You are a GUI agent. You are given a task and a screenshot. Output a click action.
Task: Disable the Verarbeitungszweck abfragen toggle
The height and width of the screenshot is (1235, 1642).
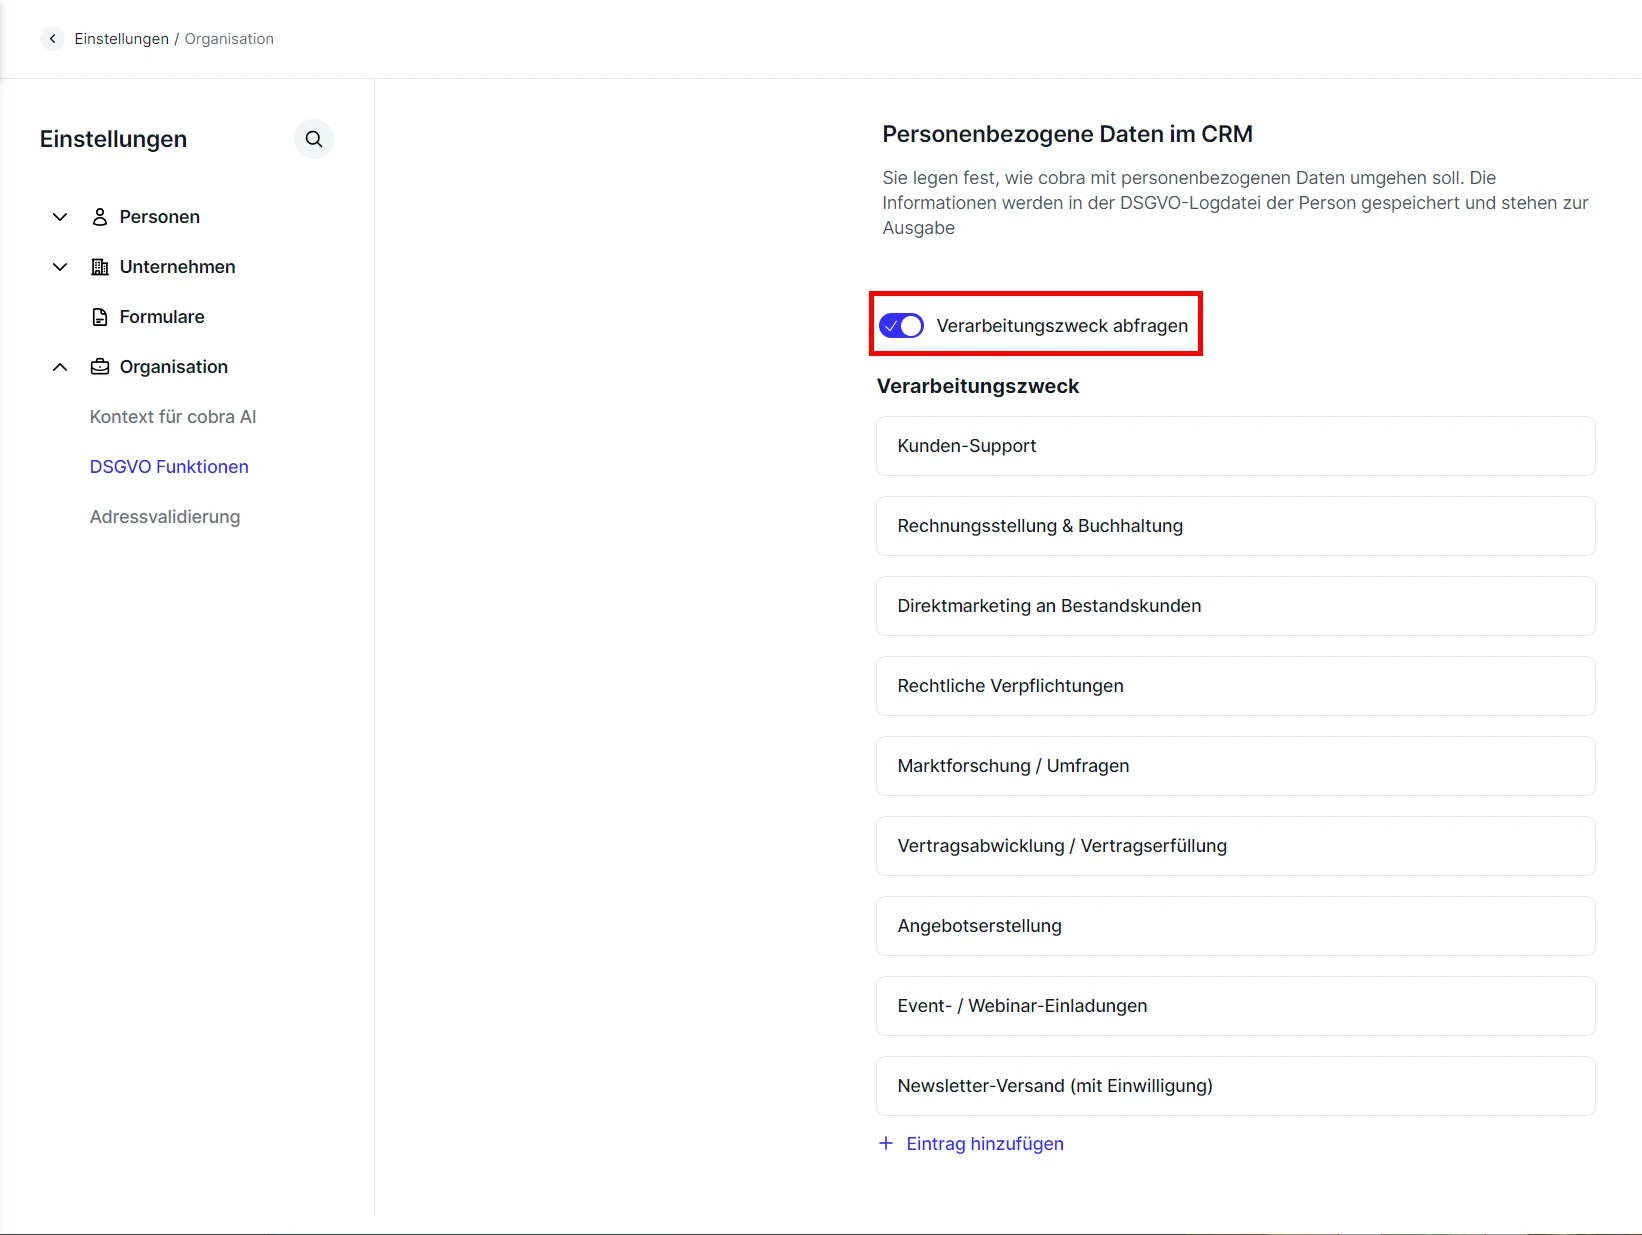900,325
